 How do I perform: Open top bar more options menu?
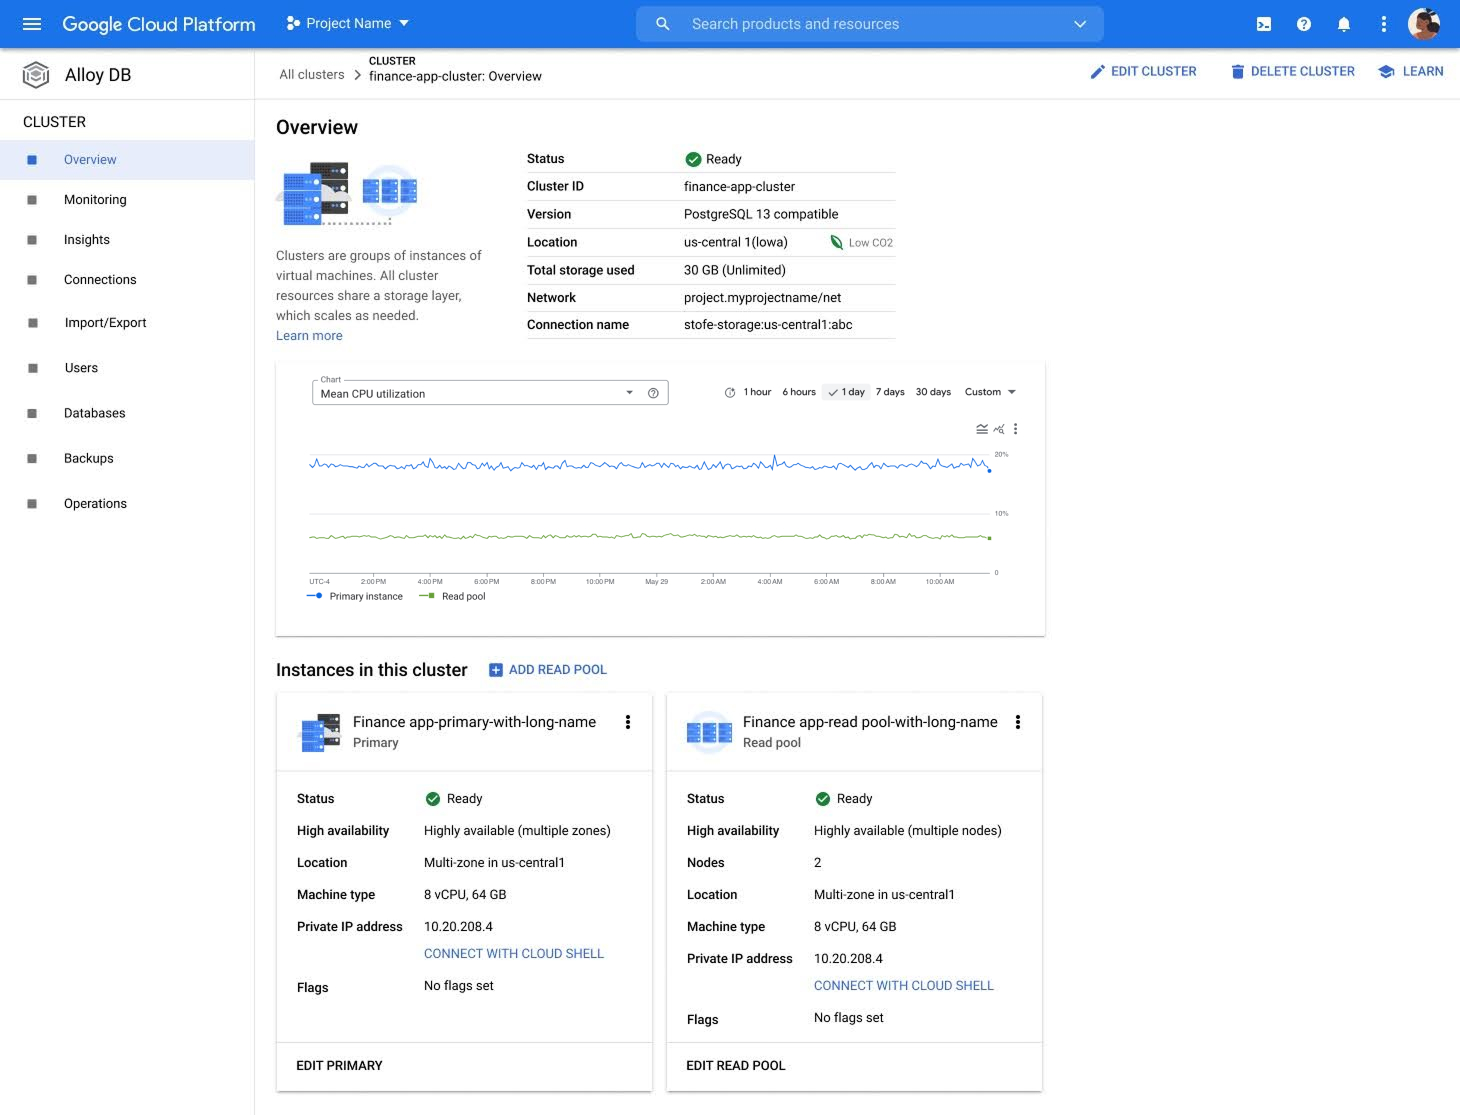point(1384,24)
